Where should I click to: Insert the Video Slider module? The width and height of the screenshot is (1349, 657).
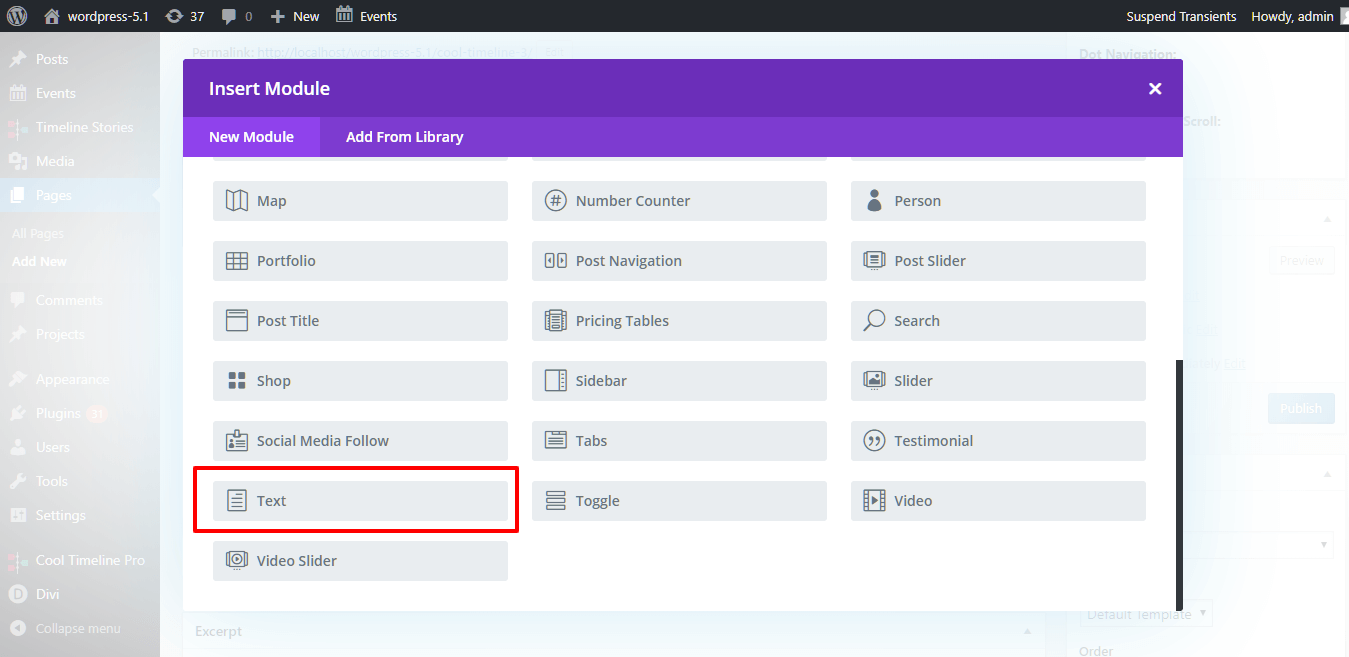tap(360, 561)
